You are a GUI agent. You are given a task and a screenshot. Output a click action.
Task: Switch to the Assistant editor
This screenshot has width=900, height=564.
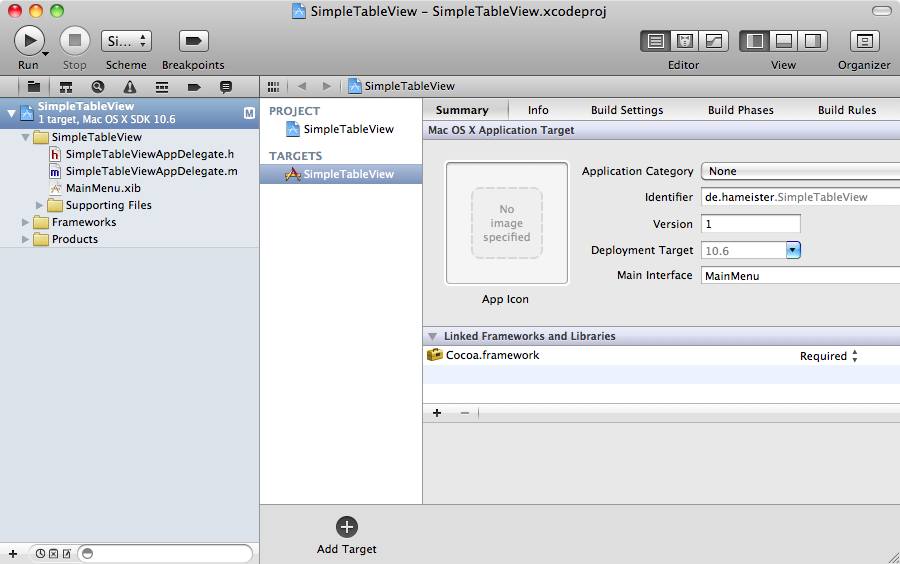pyautogui.click(x=685, y=41)
